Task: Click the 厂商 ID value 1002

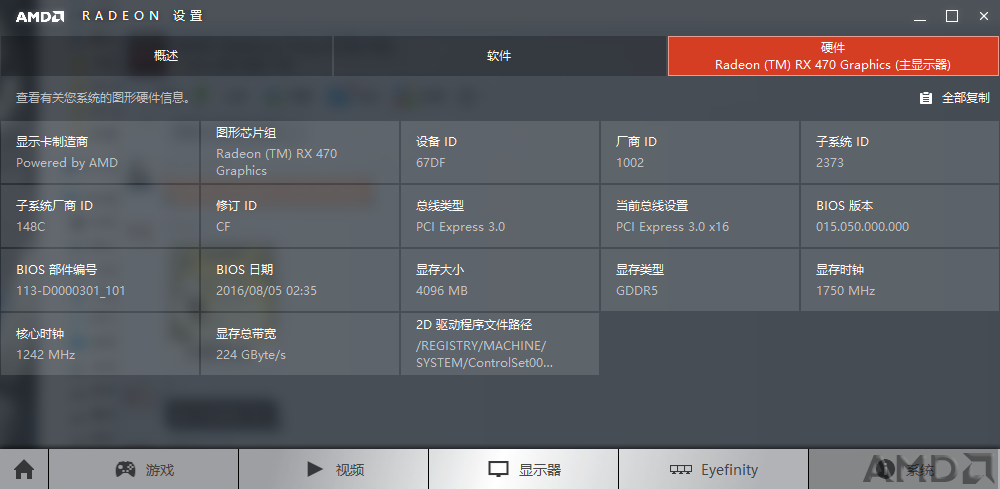Action: click(630, 163)
